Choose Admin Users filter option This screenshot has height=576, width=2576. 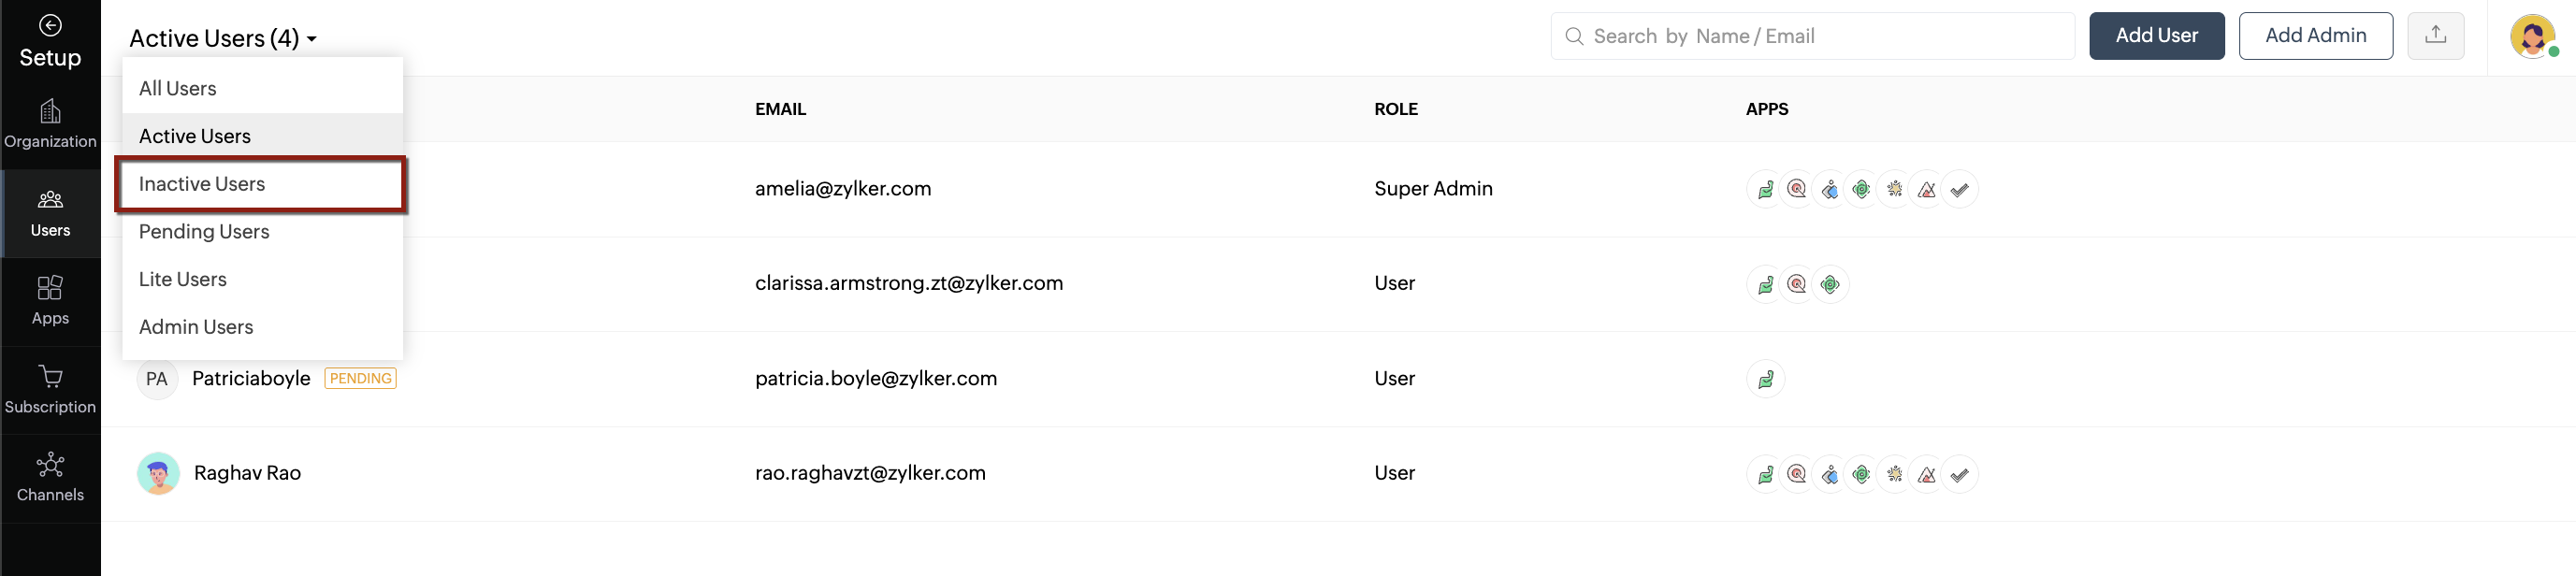pos(196,327)
